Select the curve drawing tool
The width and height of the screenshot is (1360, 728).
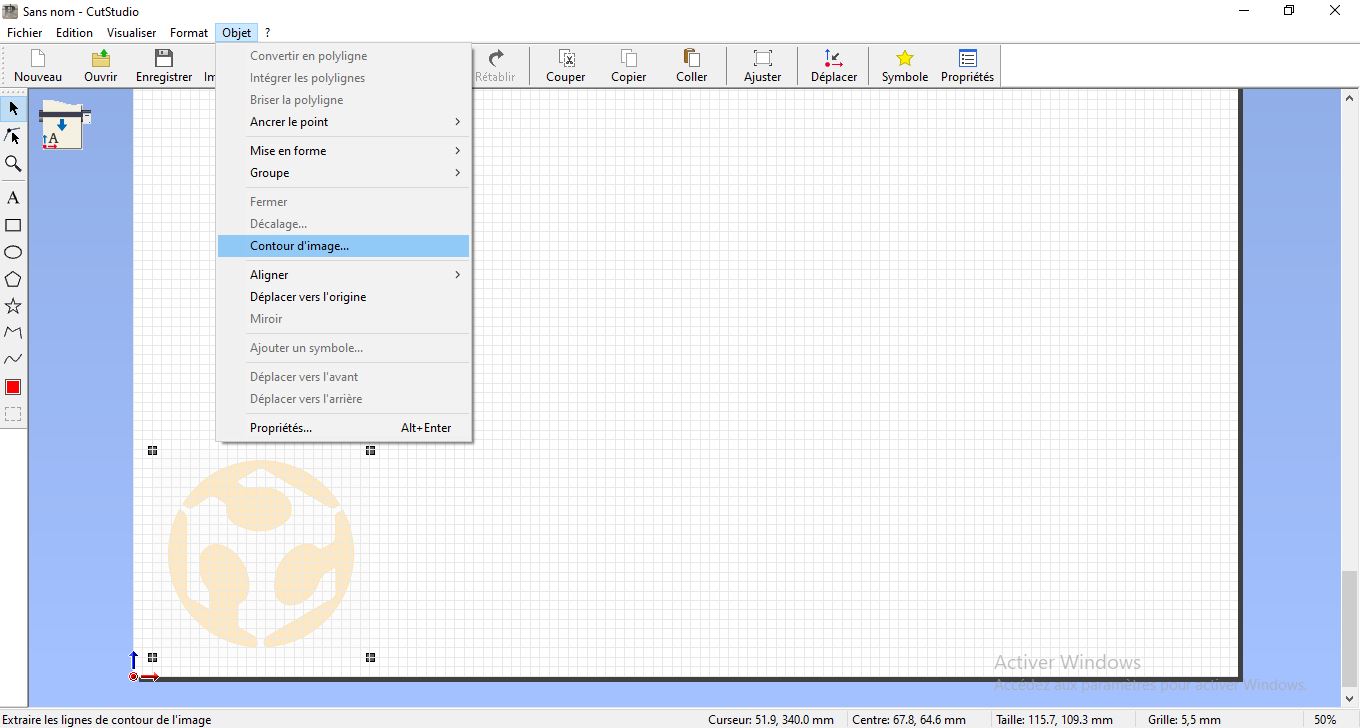tap(13, 359)
